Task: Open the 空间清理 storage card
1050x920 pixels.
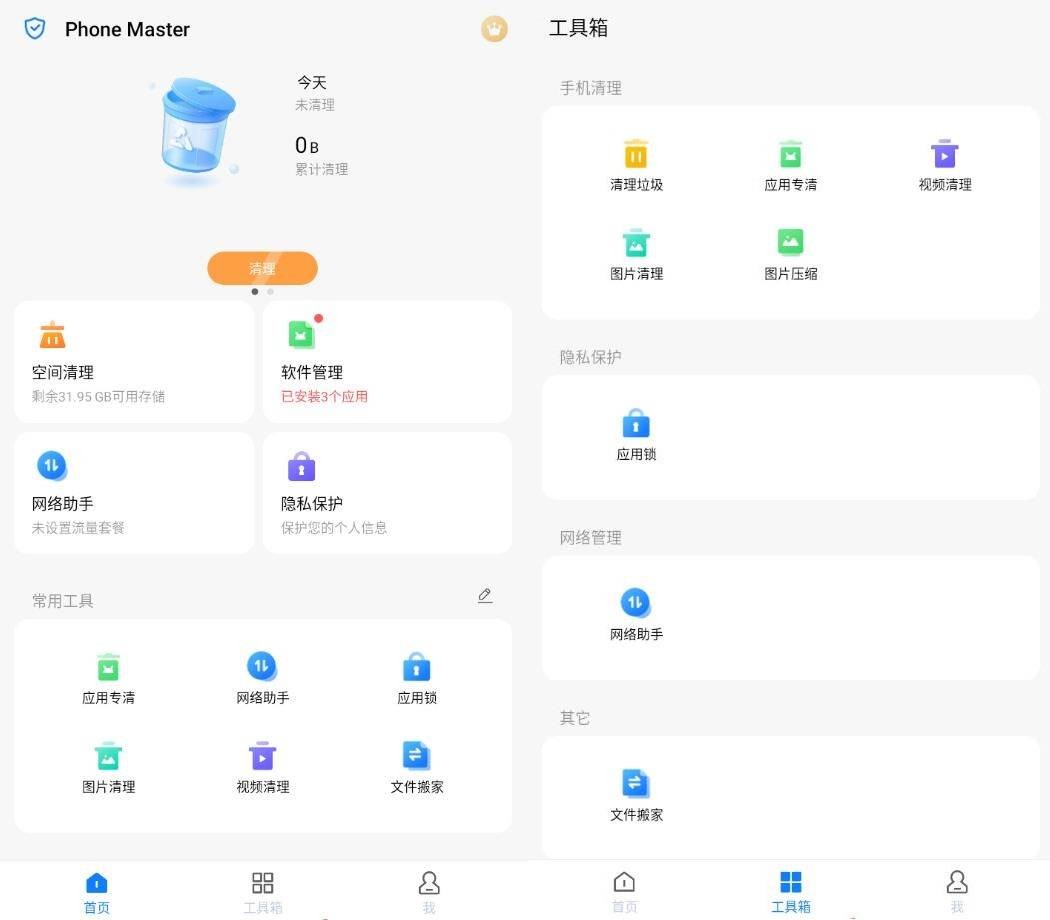Action: coord(134,362)
